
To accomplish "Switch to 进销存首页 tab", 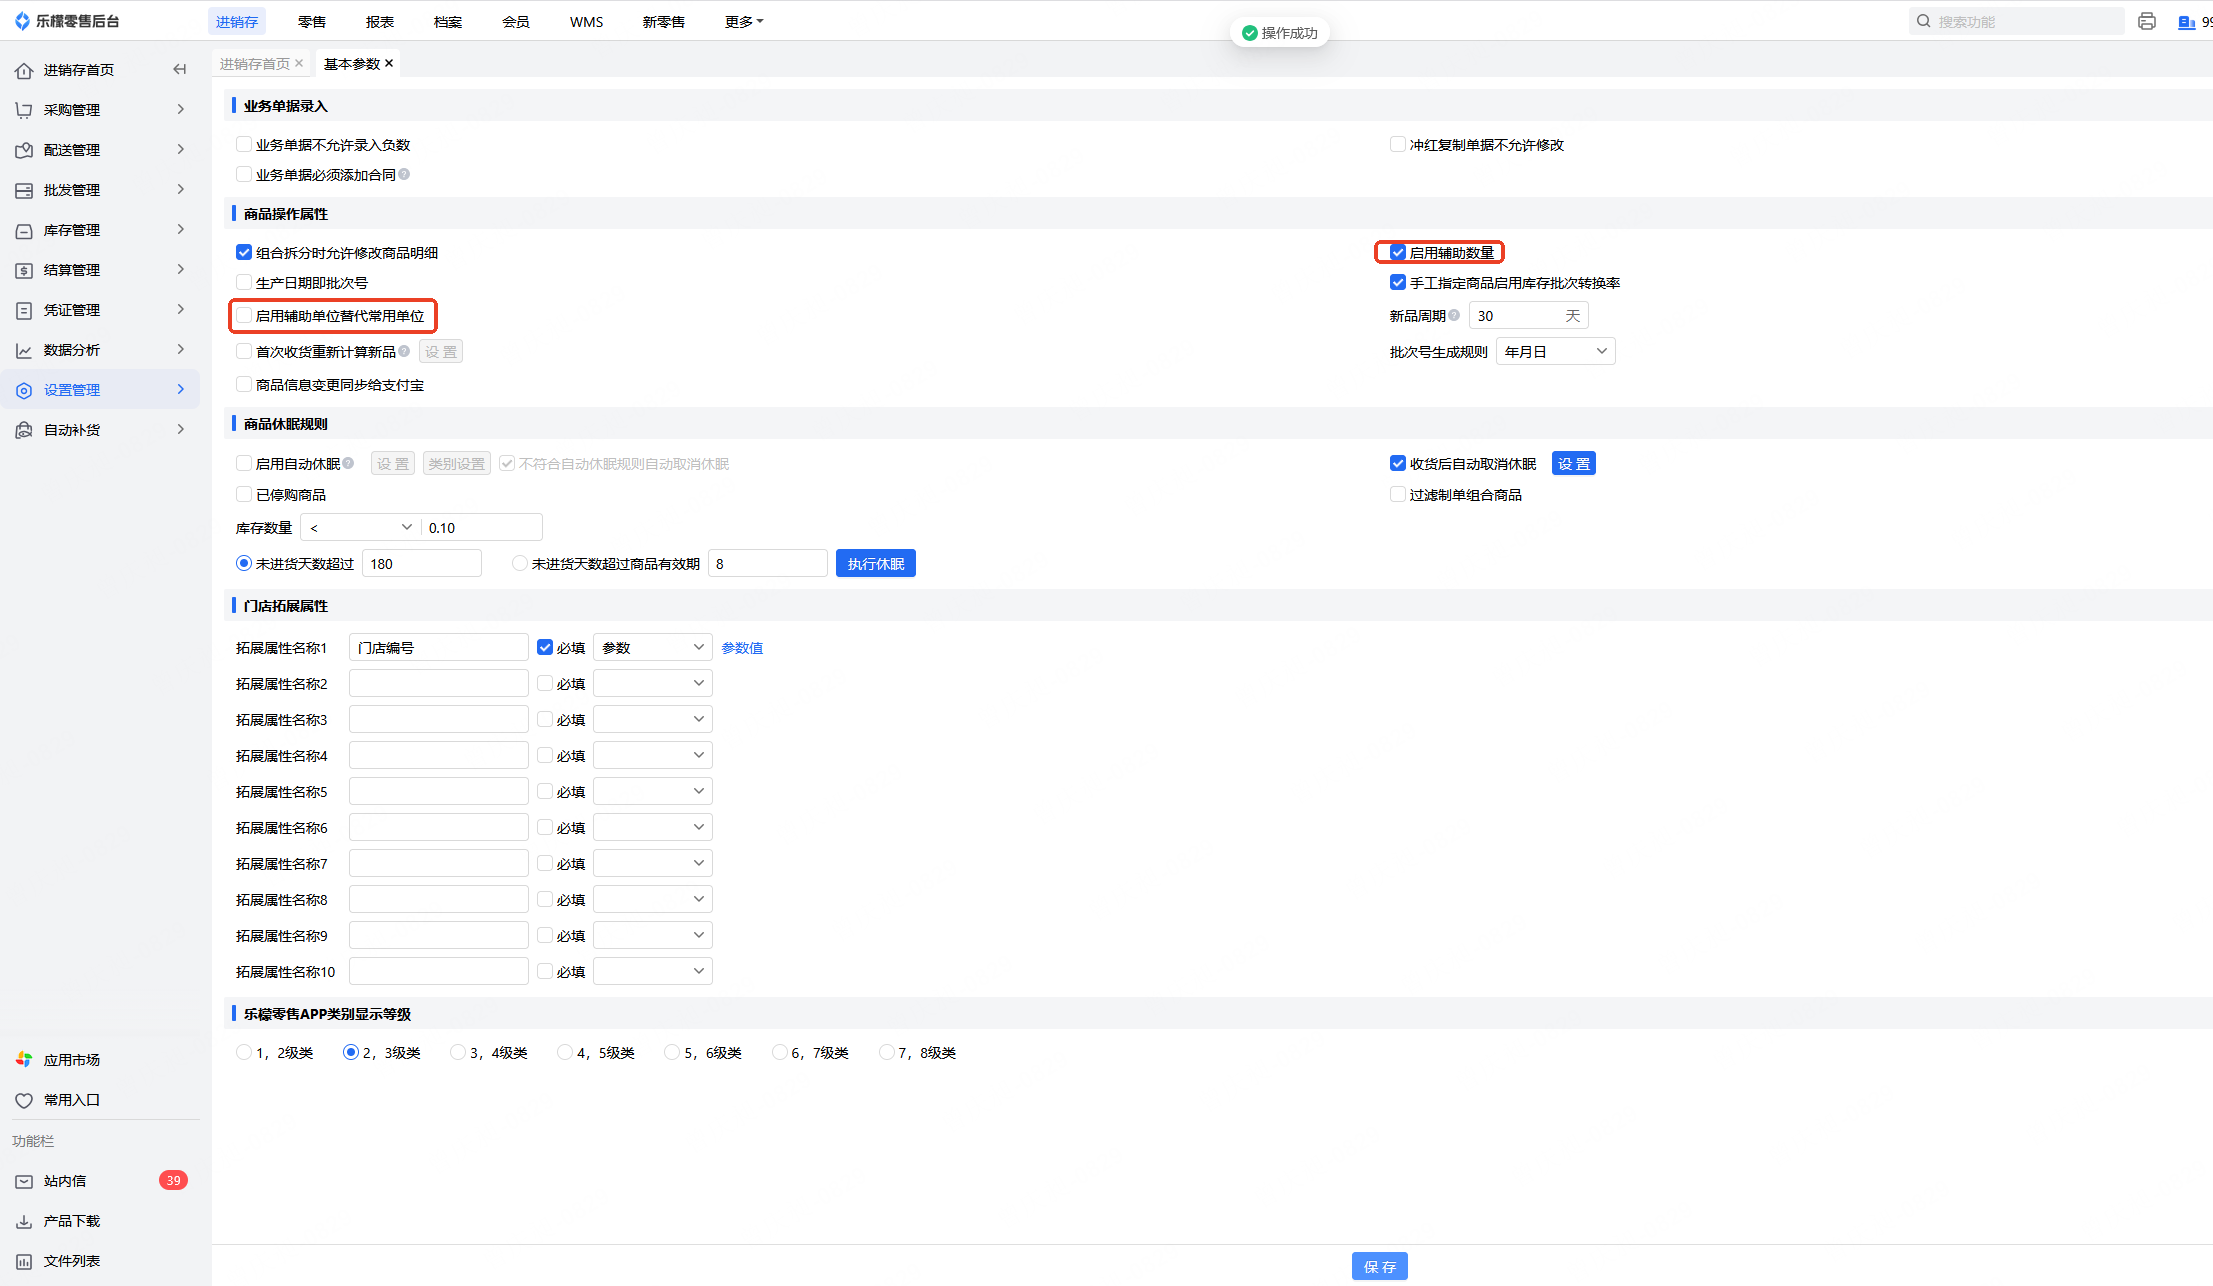I will click(254, 63).
